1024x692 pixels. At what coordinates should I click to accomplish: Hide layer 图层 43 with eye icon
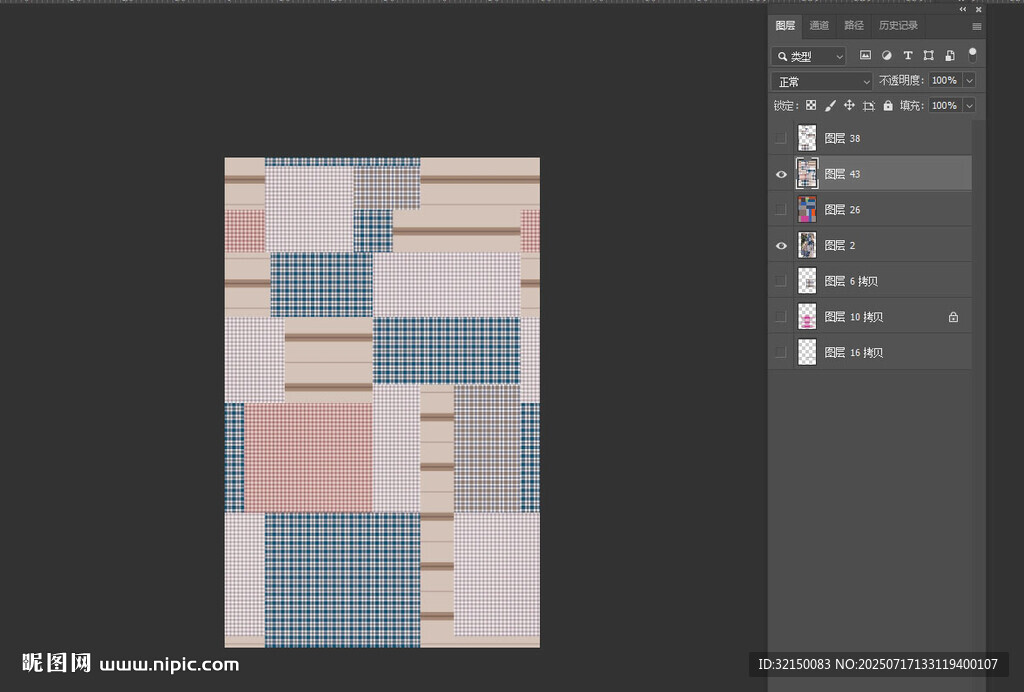pyautogui.click(x=781, y=174)
